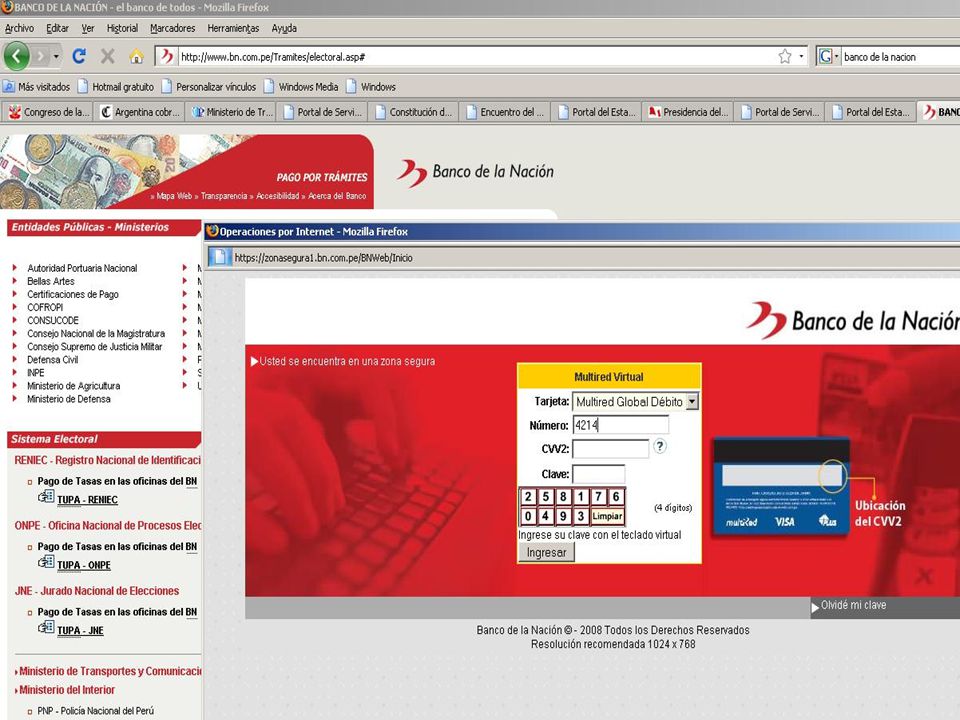Screen dimensions: 960x720
Task: Click virtual keypad digit 1
Action: (x=581, y=497)
